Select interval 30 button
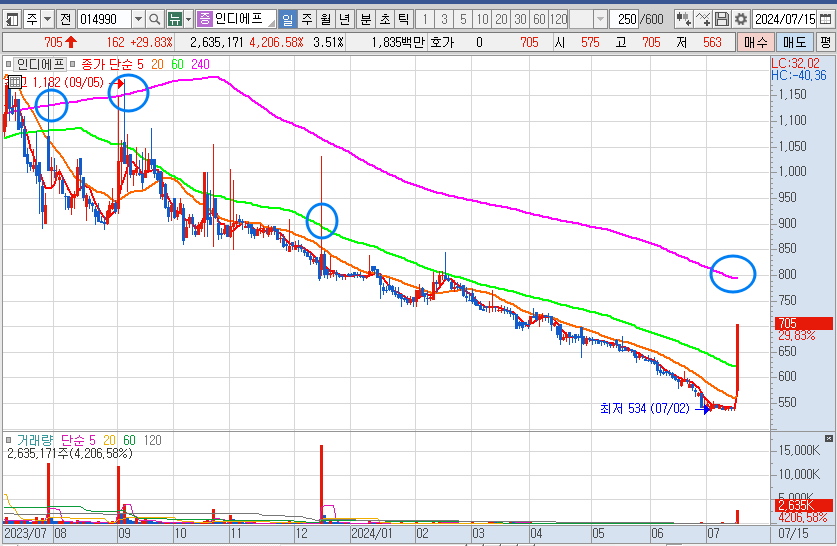Viewport: 837px width, 546px height. [520, 20]
